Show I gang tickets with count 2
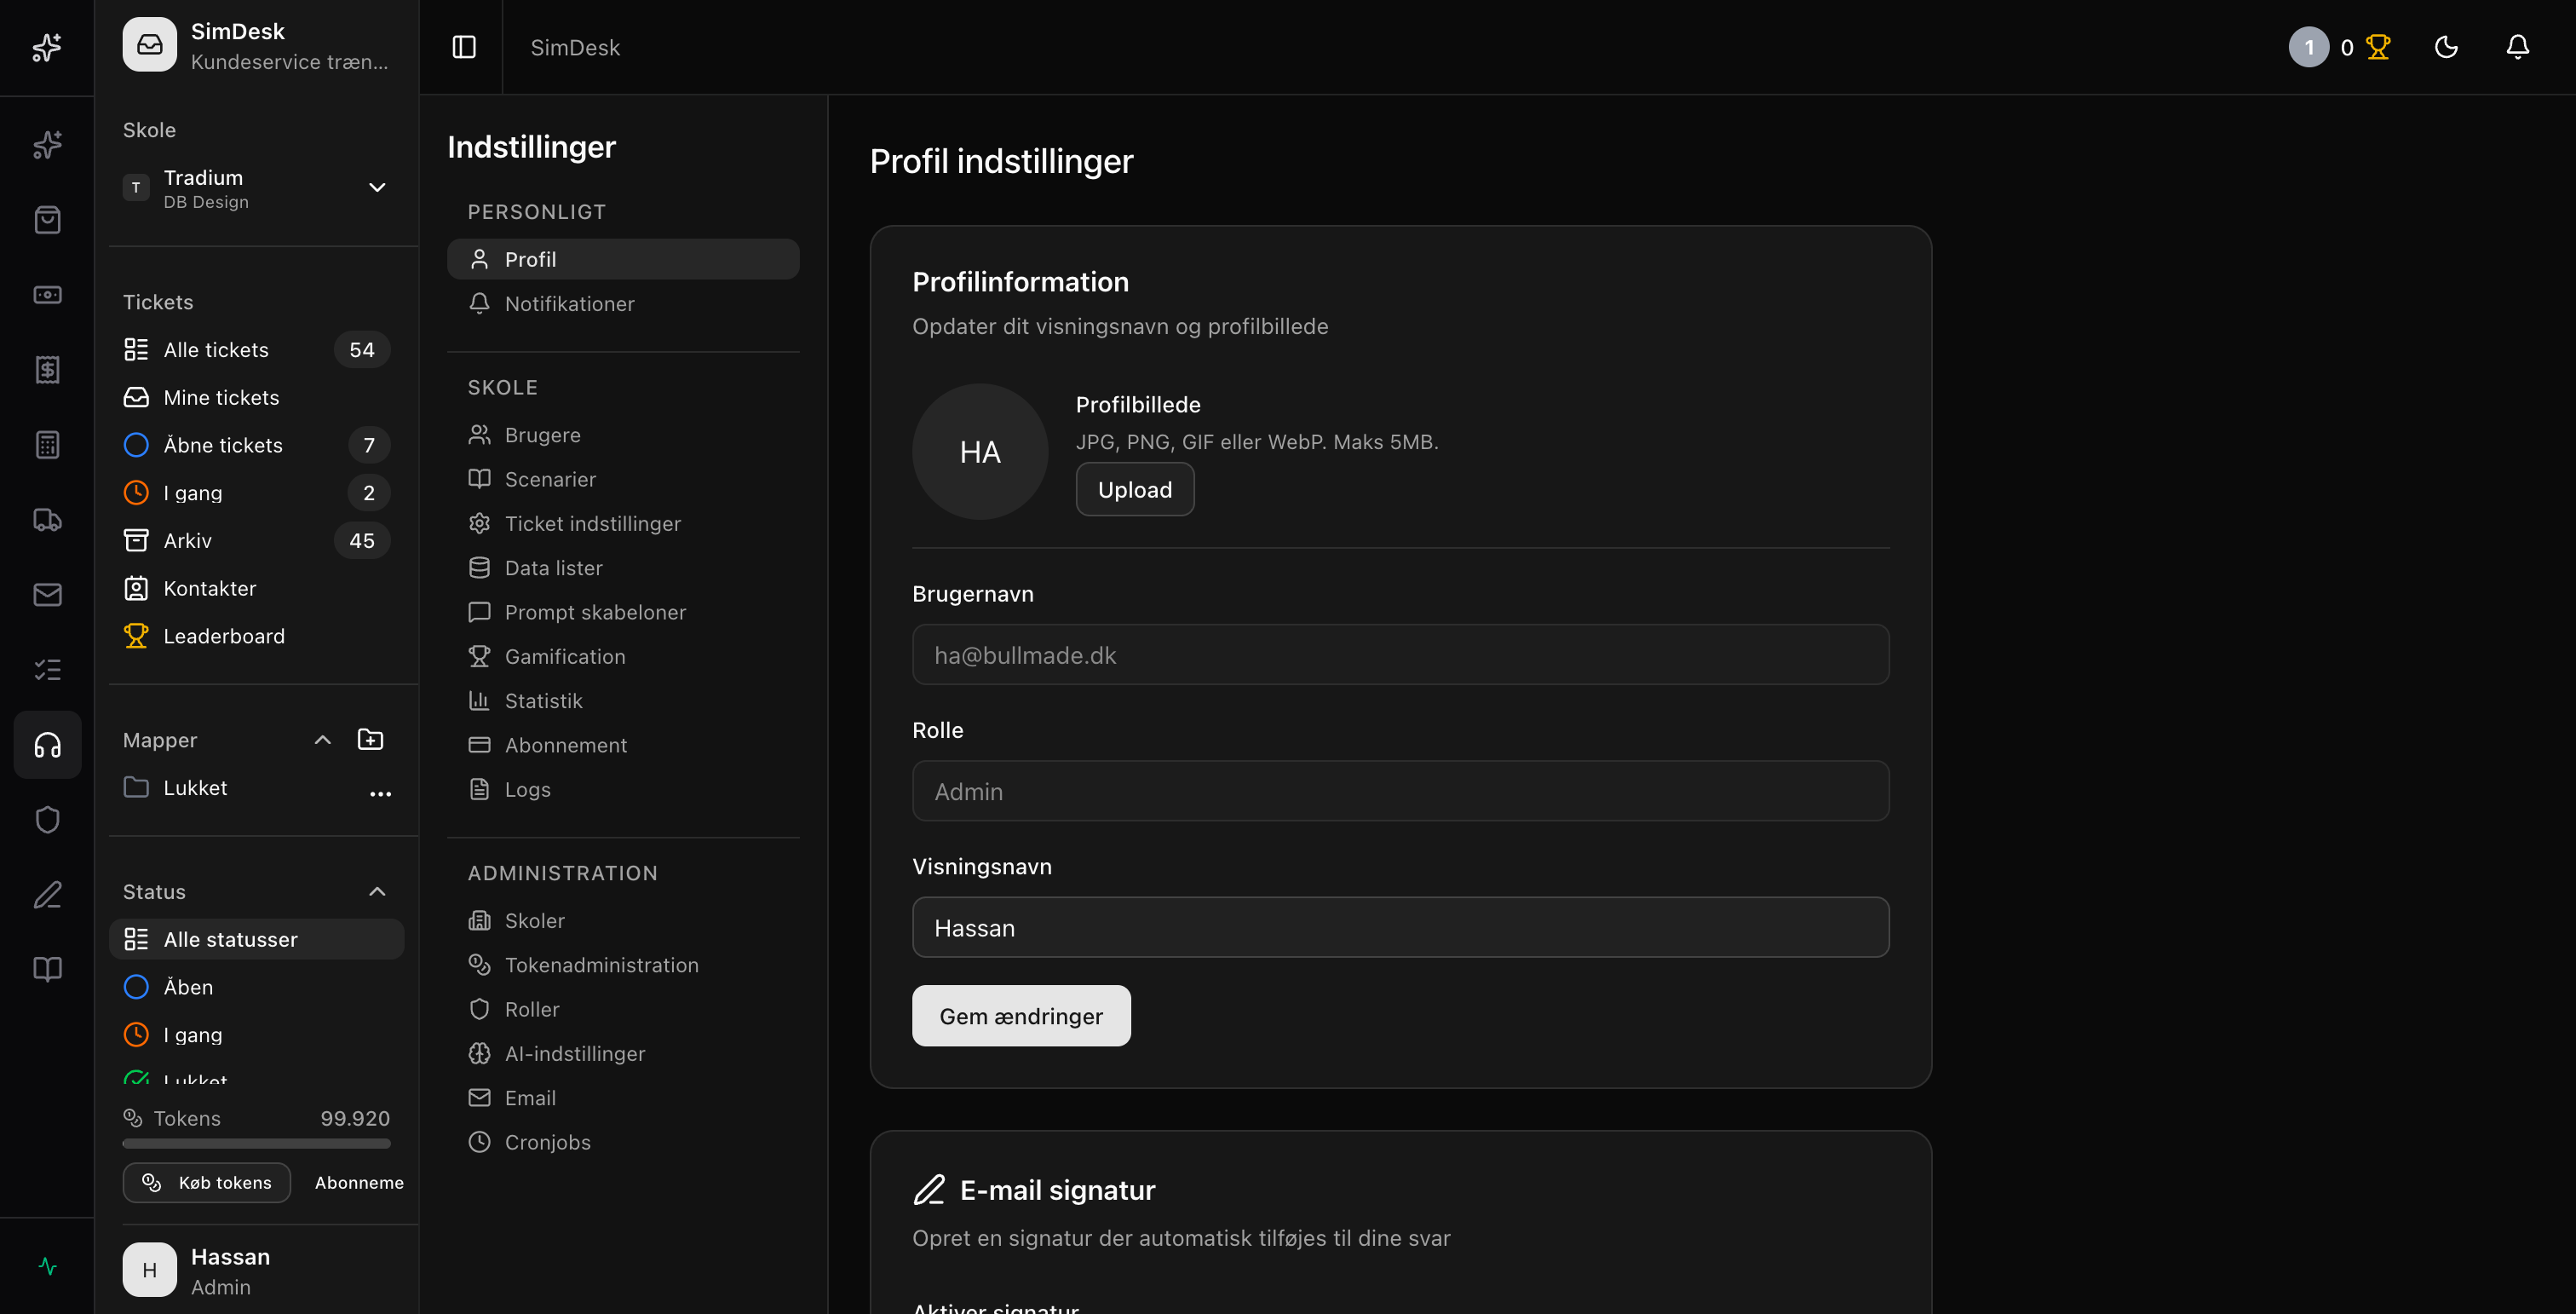The image size is (2576, 1314). pos(256,493)
